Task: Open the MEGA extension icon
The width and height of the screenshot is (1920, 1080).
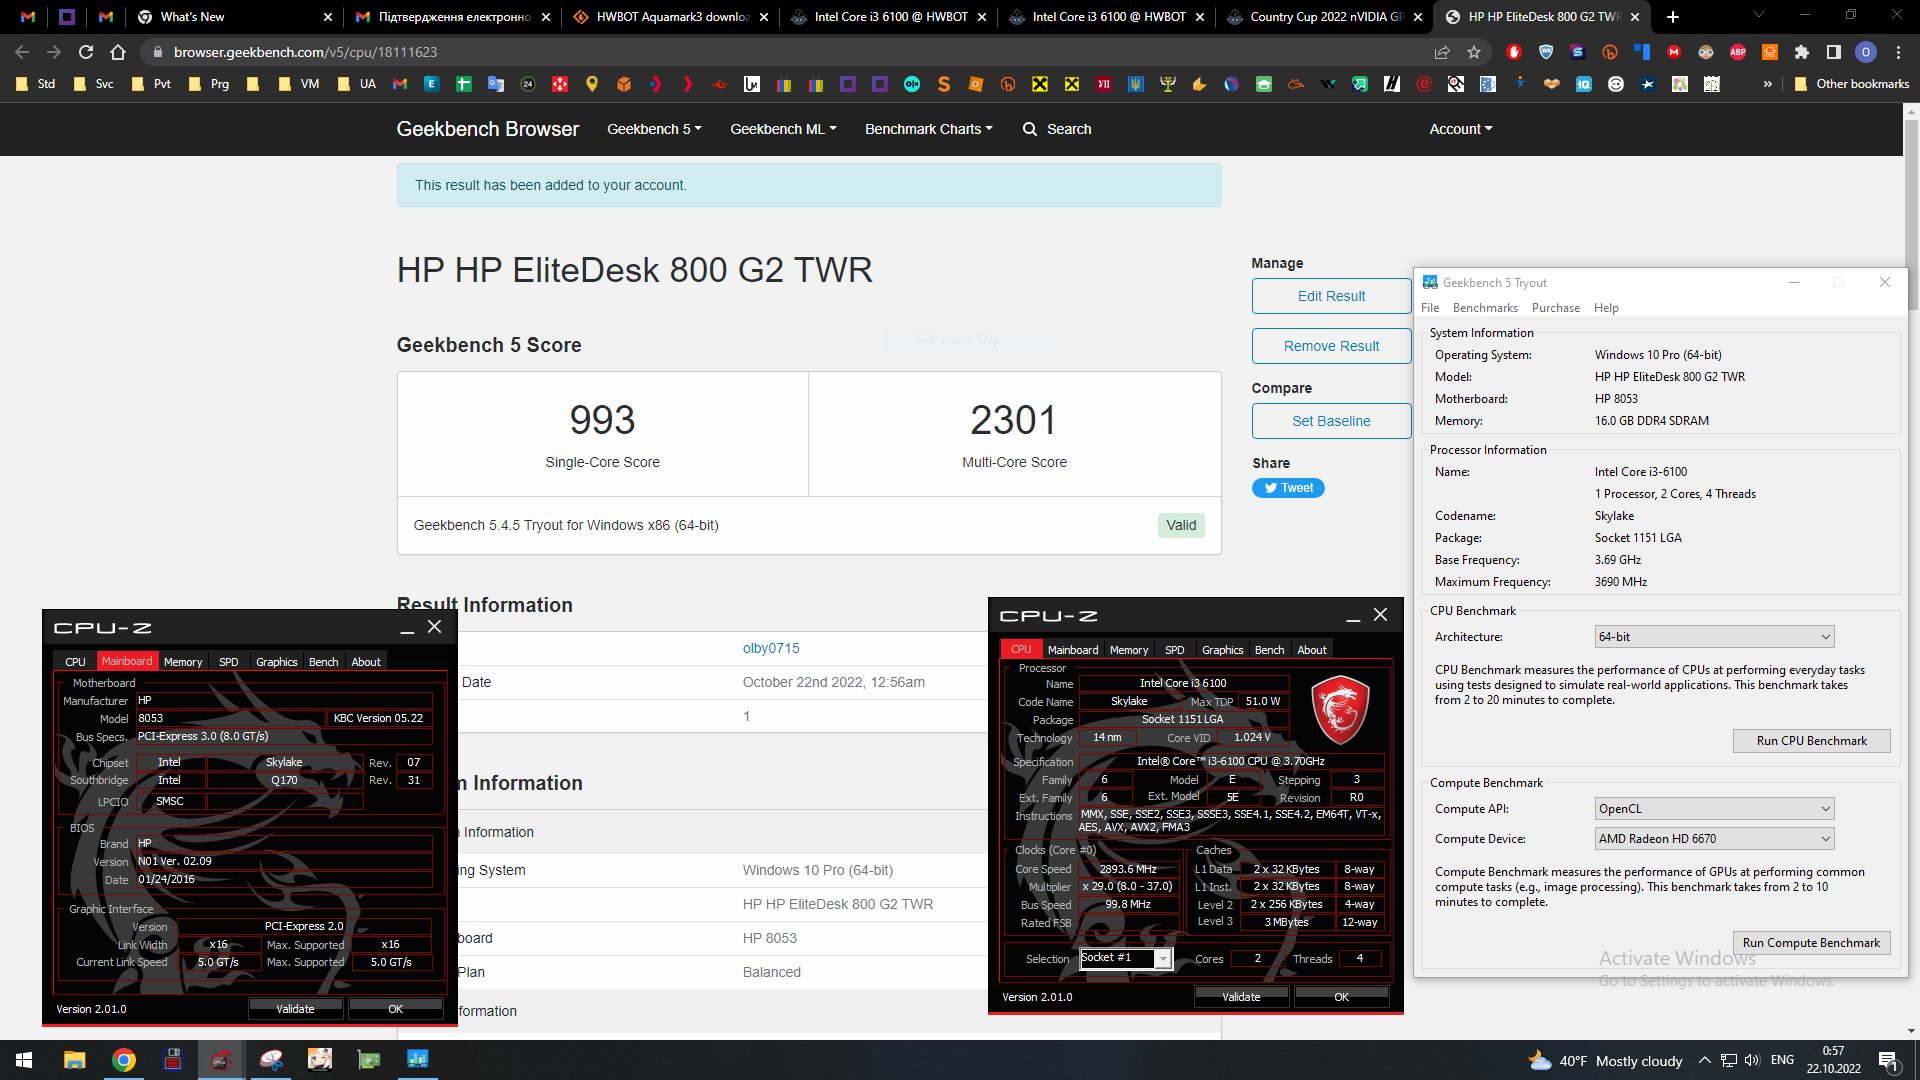Action: 1674,52
